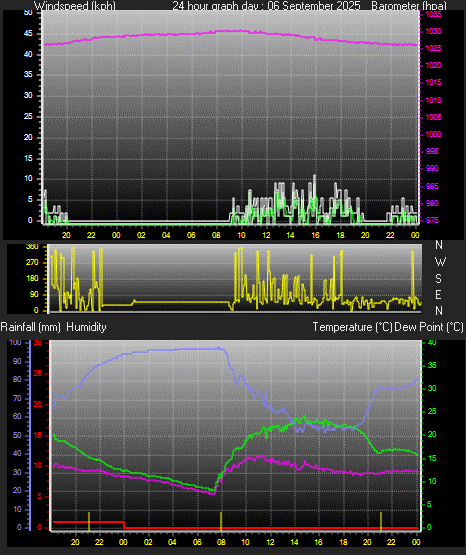Click the W compass direction label
Image resolution: width=466 pixels, height=555 pixels.
[x=440, y=262]
